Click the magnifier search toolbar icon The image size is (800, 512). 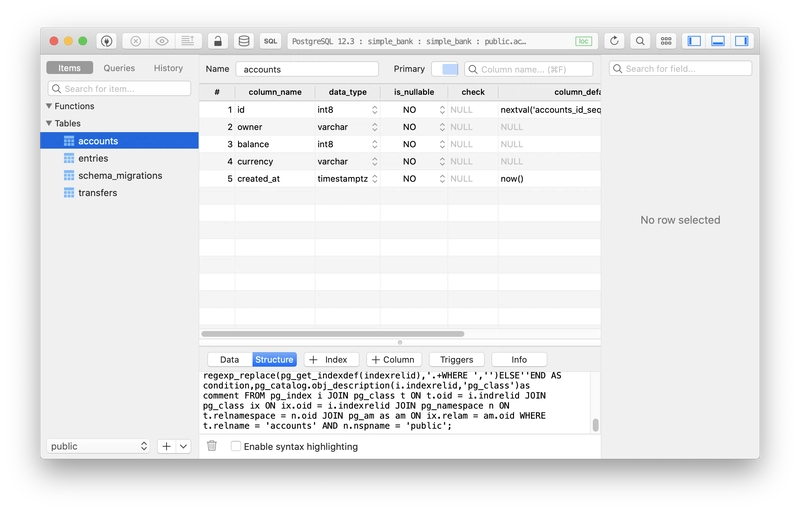pyautogui.click(x=640, y=41)
